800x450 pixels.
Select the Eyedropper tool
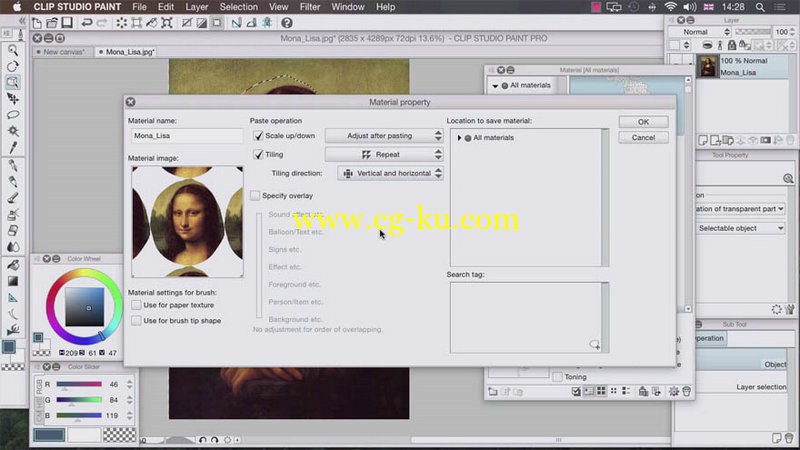point(13,147)
